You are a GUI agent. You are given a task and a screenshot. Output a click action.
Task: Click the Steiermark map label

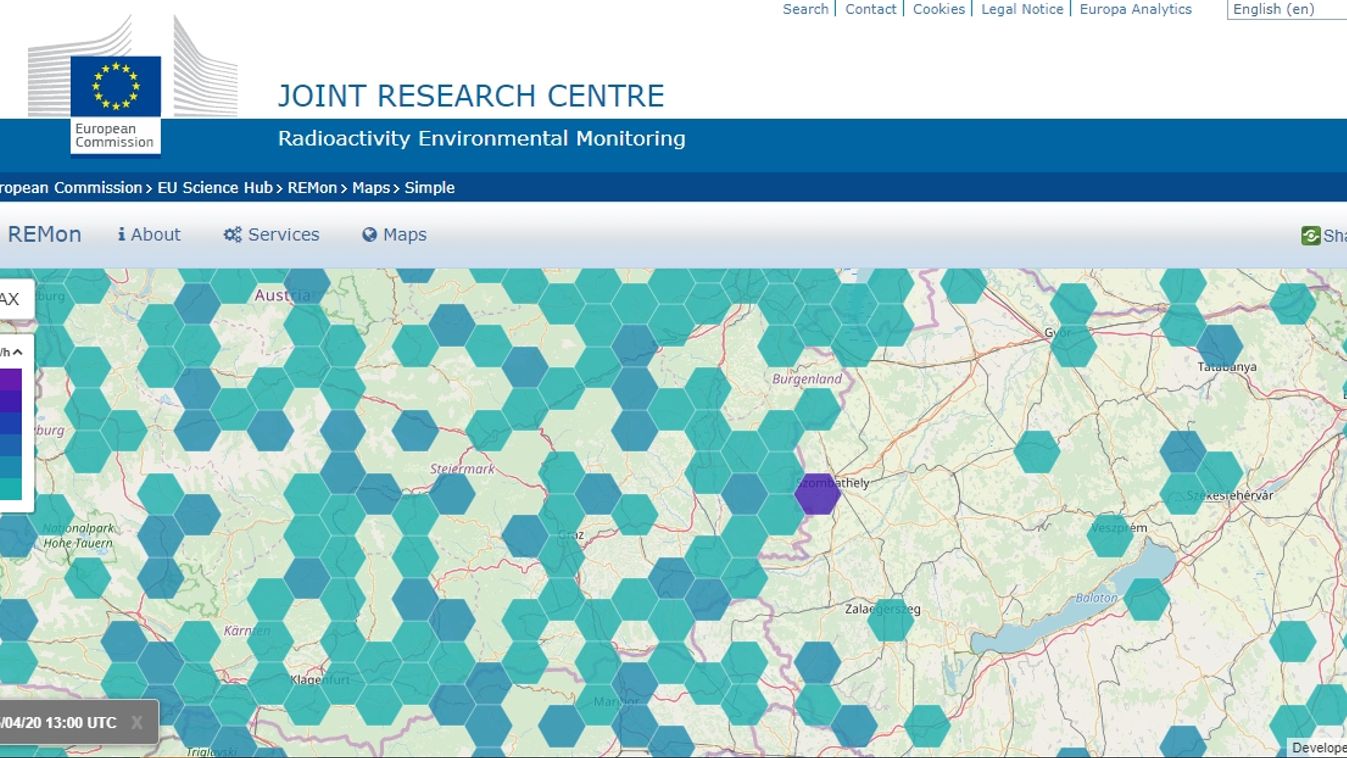point(462,469)
